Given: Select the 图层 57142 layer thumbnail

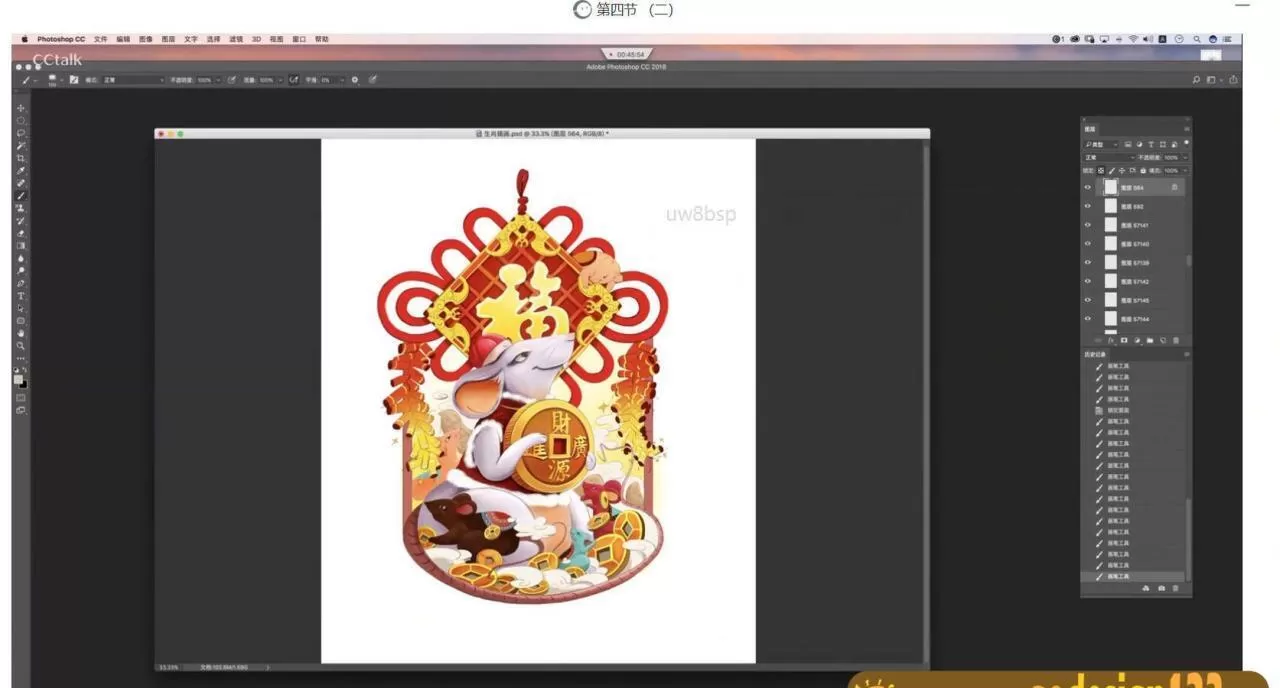Looking at the screenshot, I should (1110, 281).
